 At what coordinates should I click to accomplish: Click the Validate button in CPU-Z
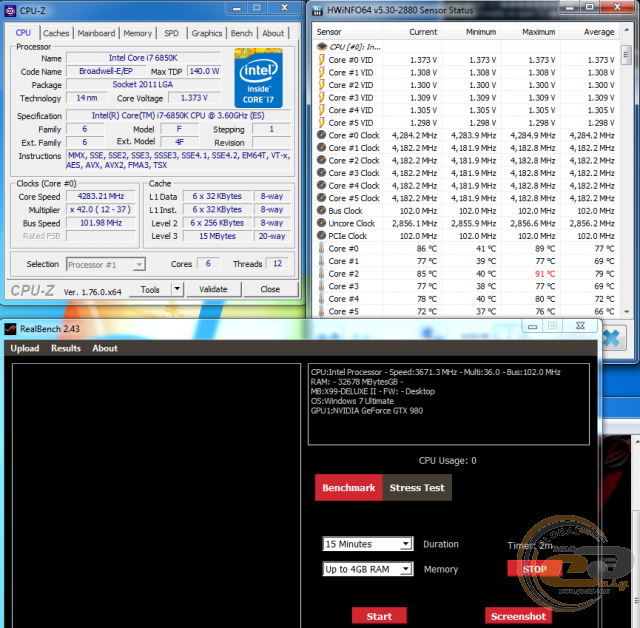[213, 289]
